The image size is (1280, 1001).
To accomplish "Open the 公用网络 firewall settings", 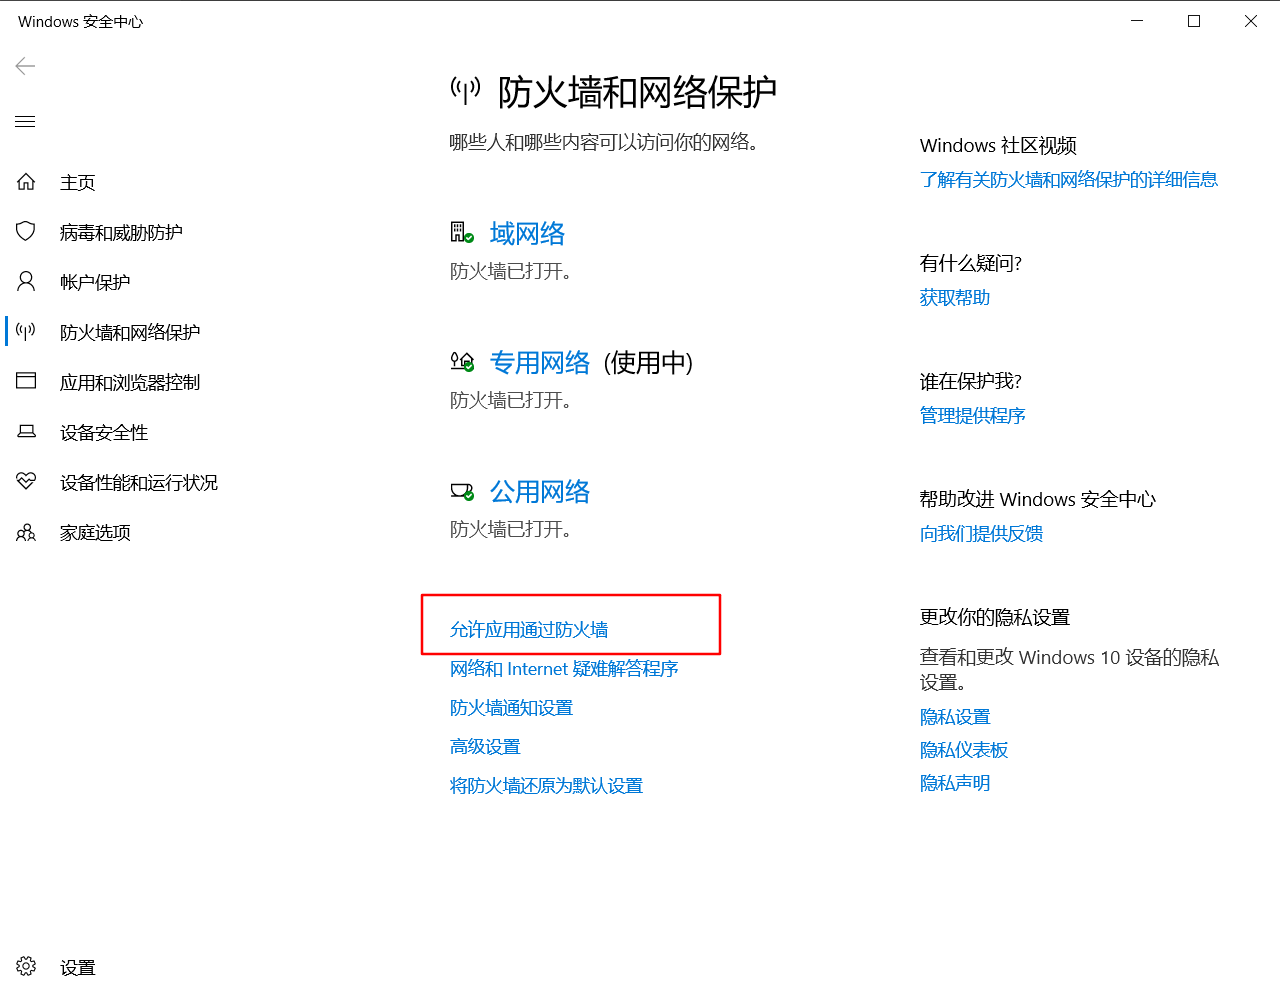I will (x=540, y=491).
